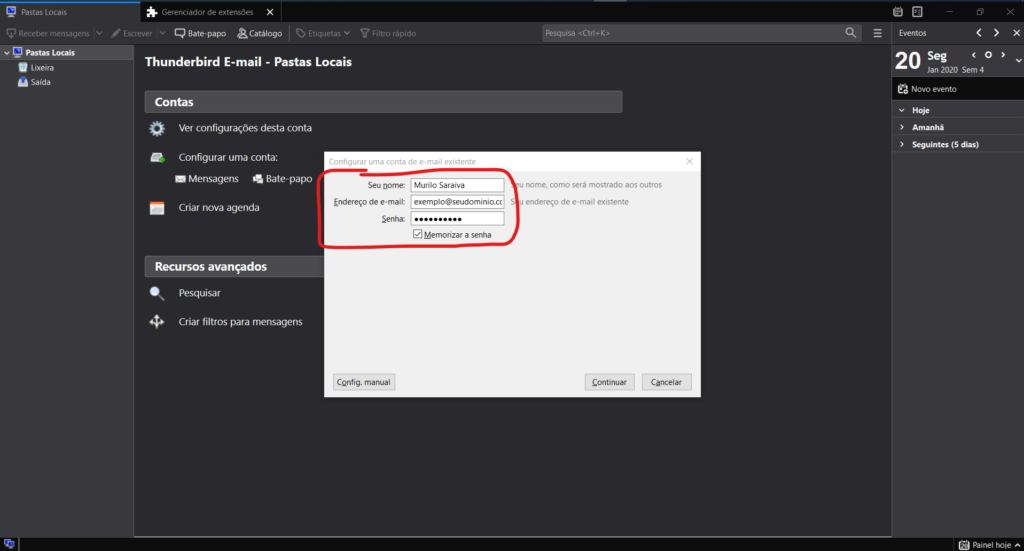Click the Senha password field

[457, 219]
